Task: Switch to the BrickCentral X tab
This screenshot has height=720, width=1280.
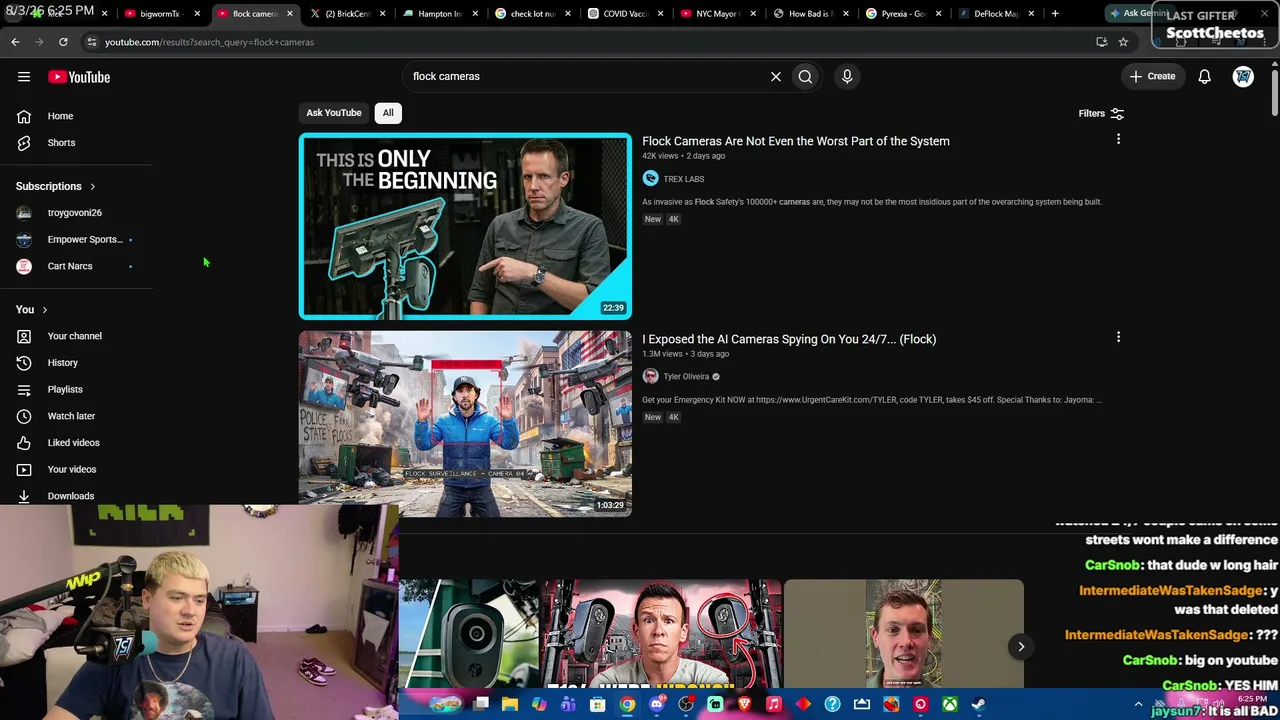Action: [x=347, y=14]
